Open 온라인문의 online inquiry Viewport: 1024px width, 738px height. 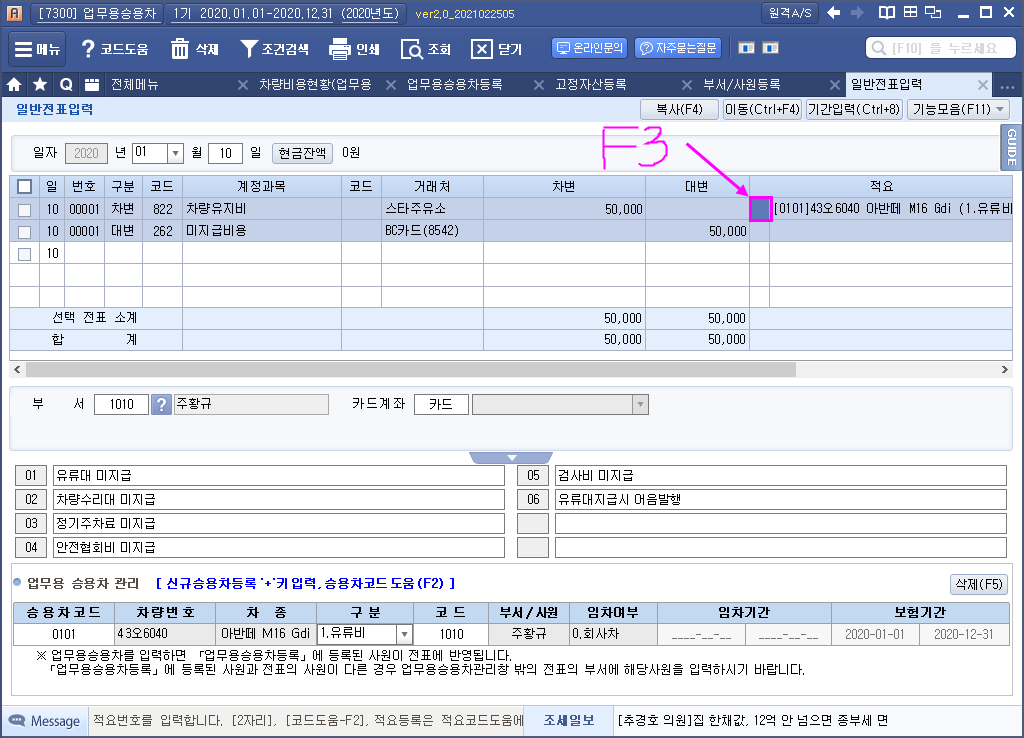pyautogui.click(x=590, y=48)
